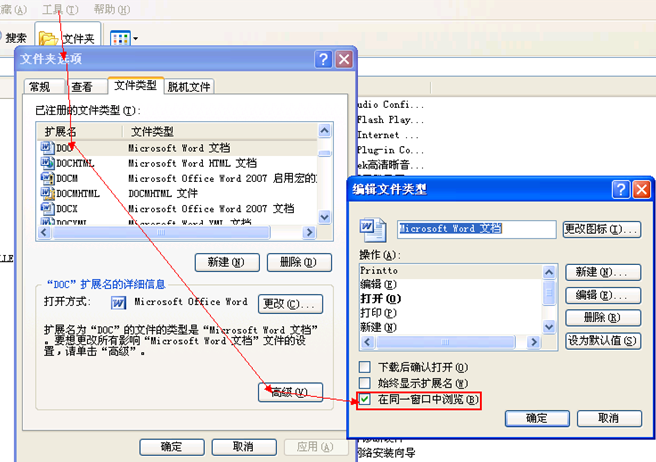Click the help question mark in 文件夹选项 title bar
This screenshot has height=462, width=656.
324,60
